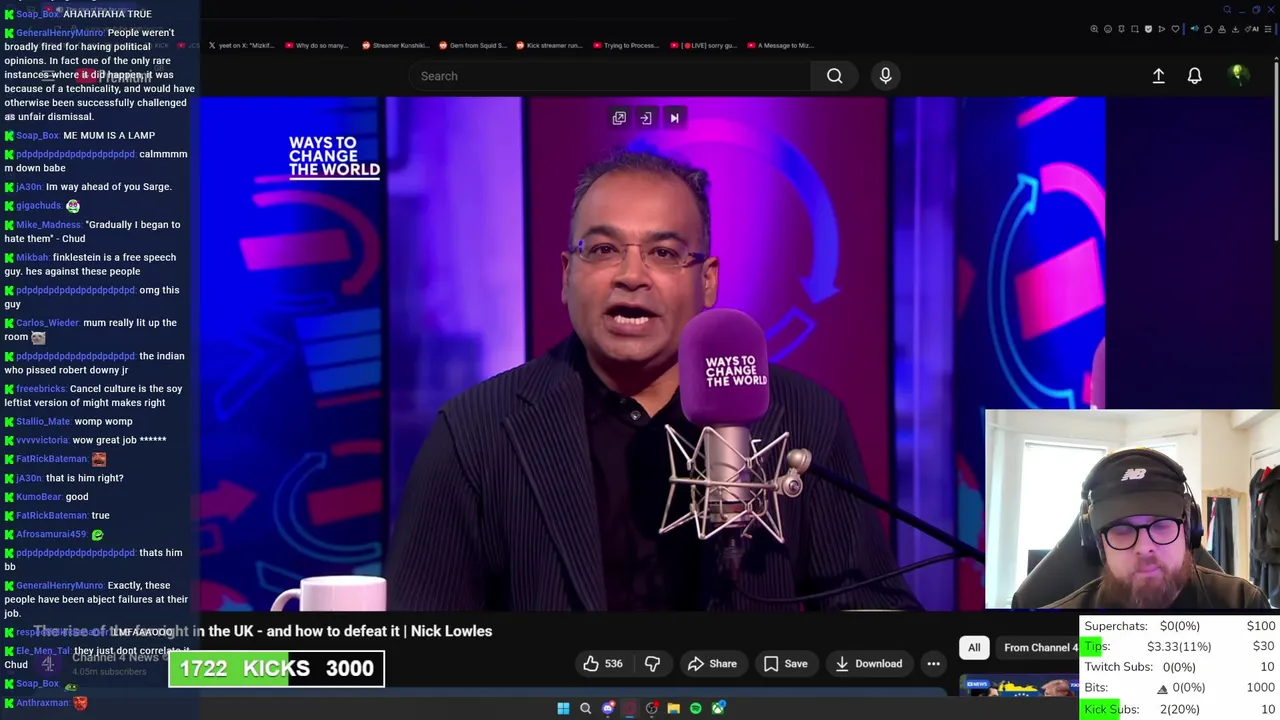Image resolution: width=1280 pixels, height=720 pixels.
Task: Click the chat message 'ME MUM IS A LAMP'
Action: click(109, 136)
